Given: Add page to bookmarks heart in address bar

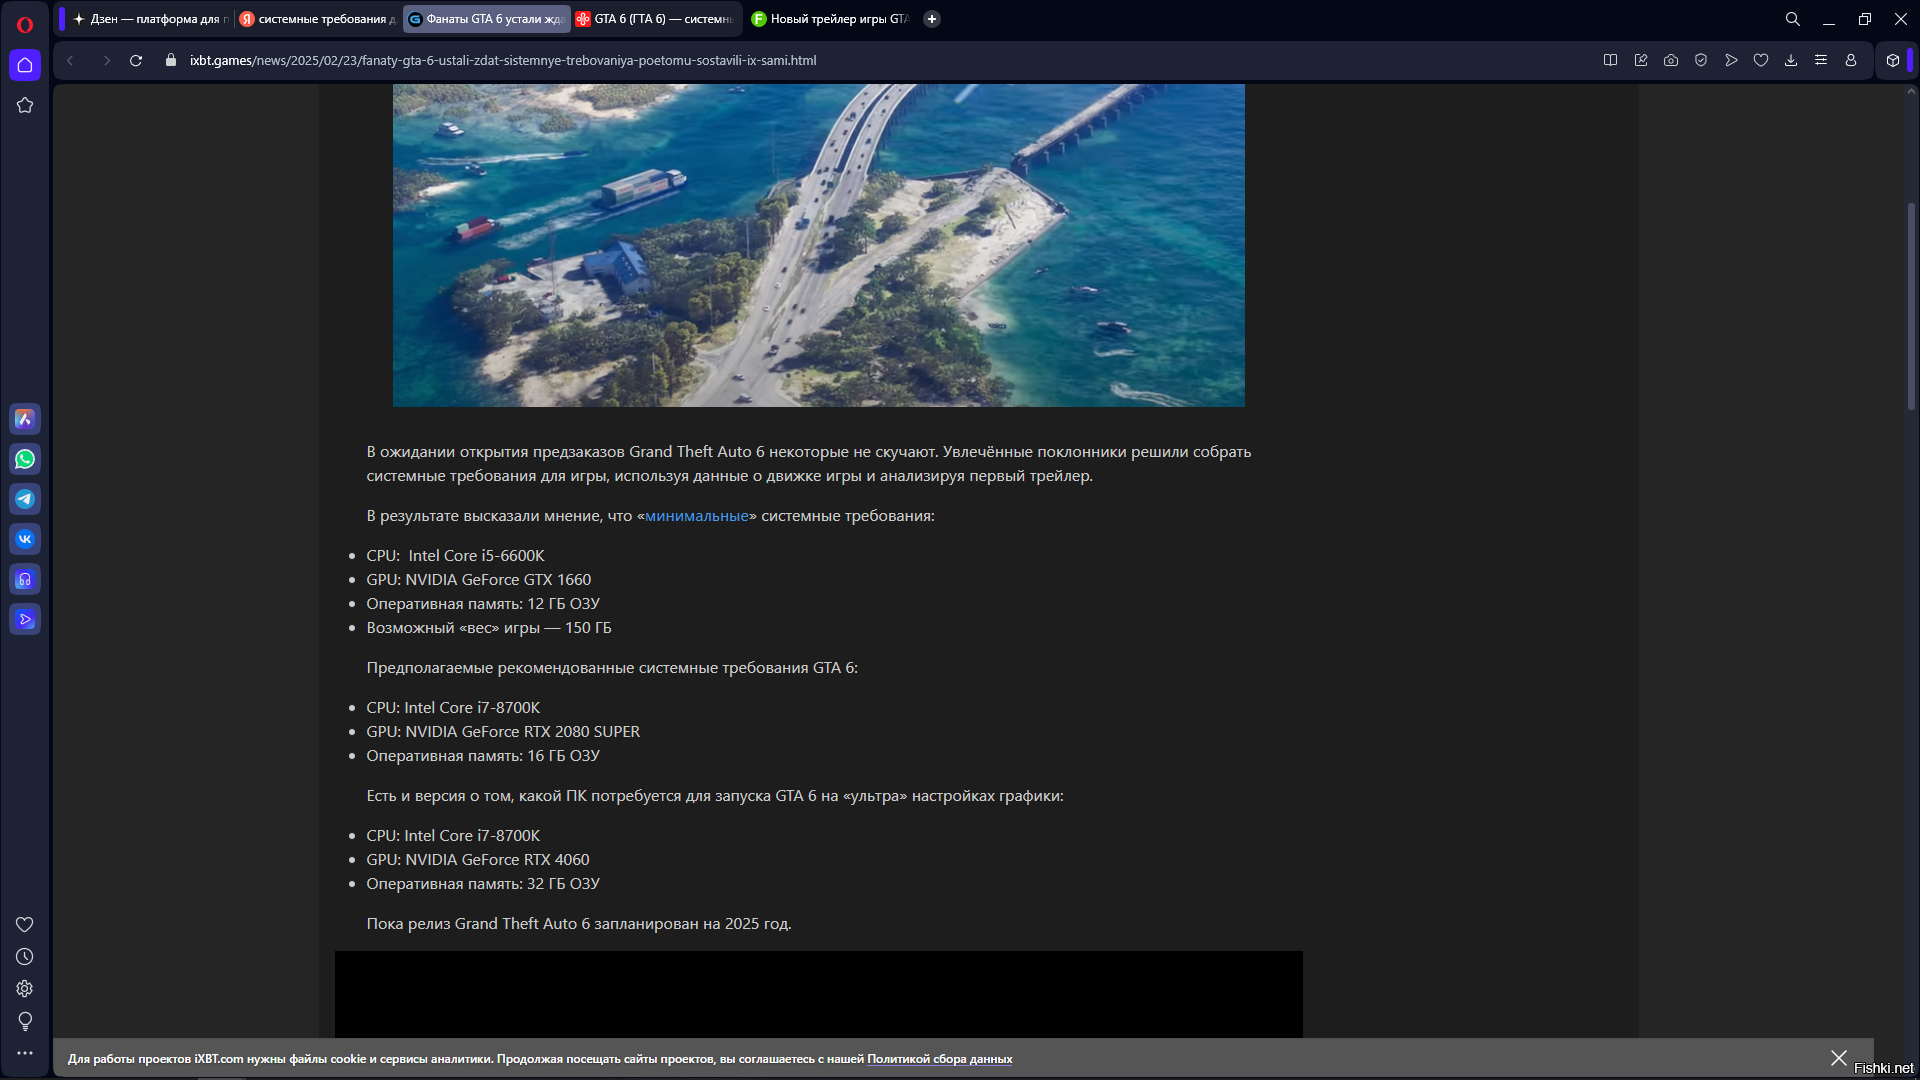Looking at the screenshot, I should 1761,60.
